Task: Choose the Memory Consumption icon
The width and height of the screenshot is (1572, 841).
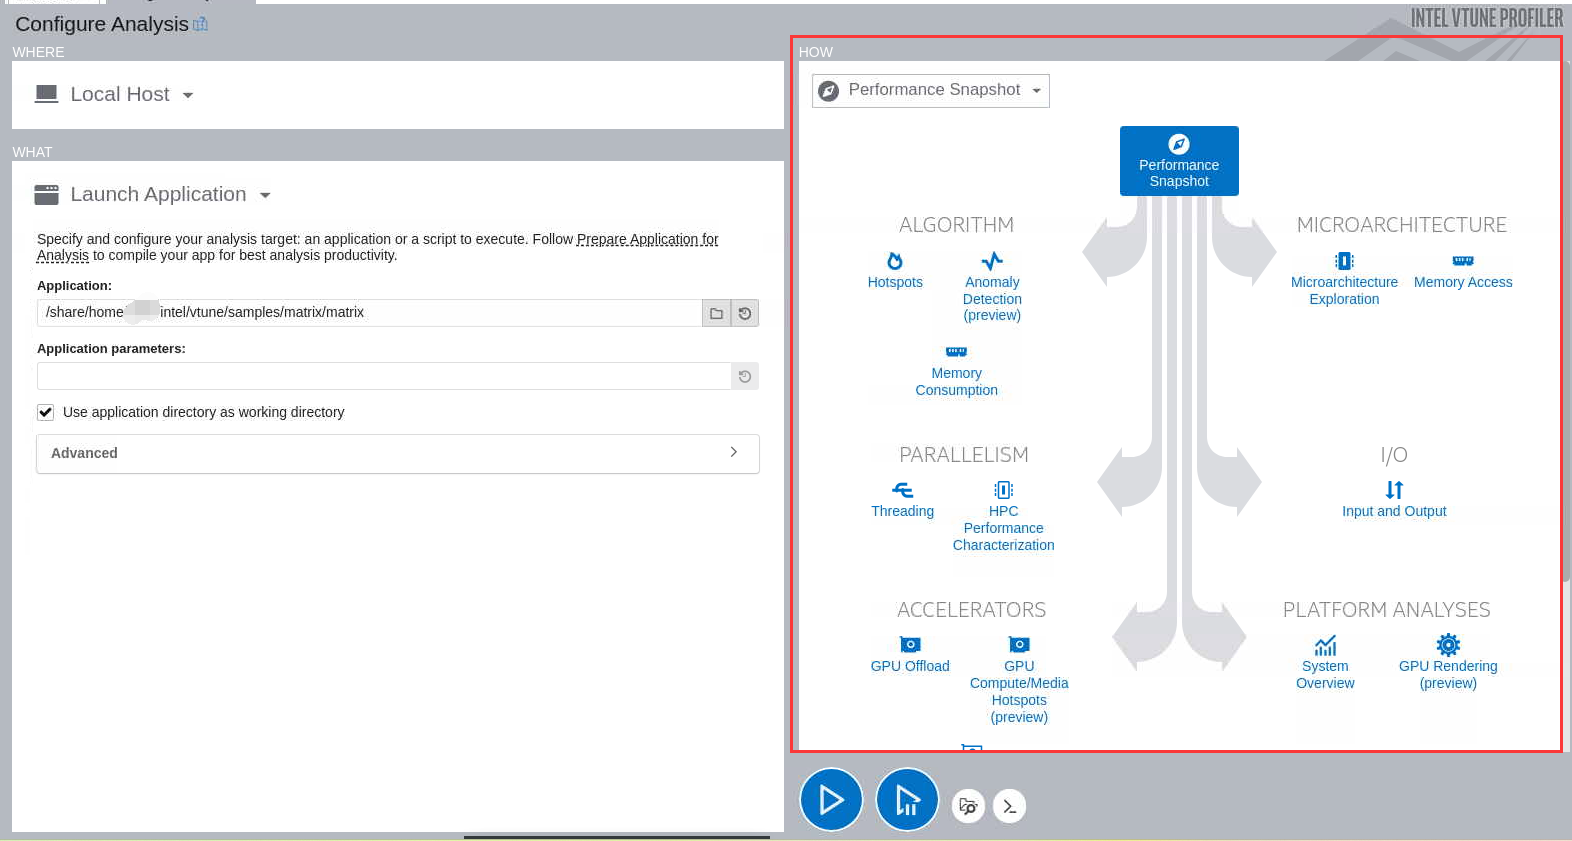Action: click(957, 352)
